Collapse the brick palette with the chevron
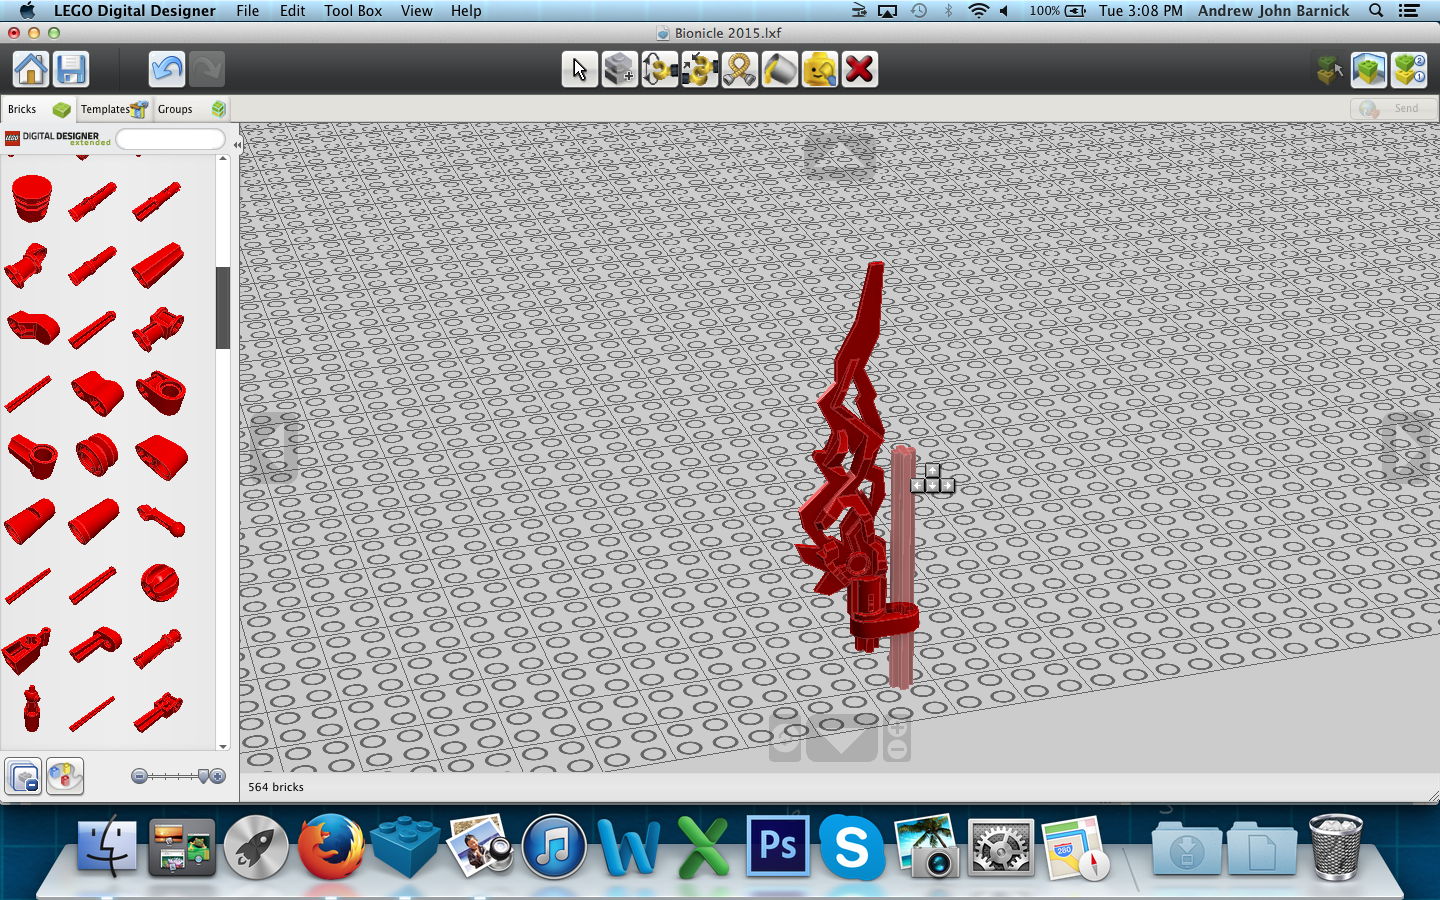The width and height of the screenshot is (1440, 900). point(237,144)
